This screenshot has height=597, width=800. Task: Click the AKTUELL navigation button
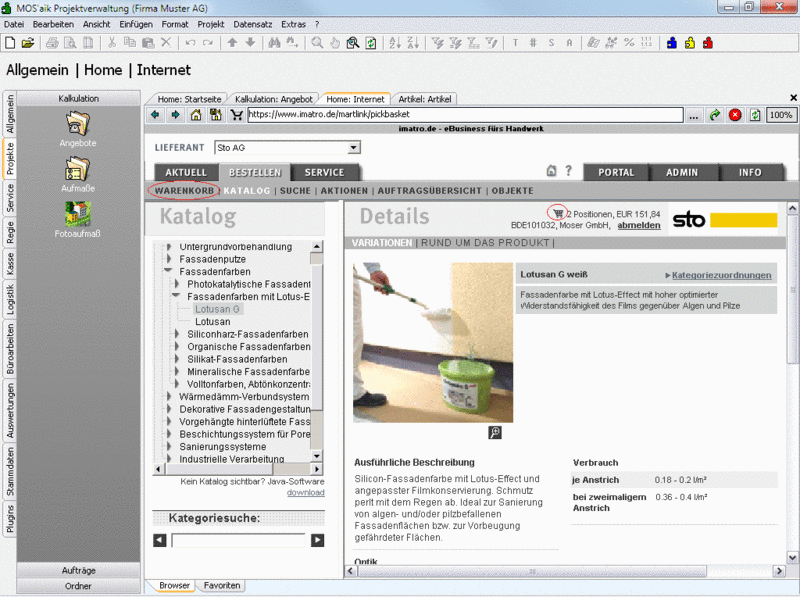click(186, 172)
